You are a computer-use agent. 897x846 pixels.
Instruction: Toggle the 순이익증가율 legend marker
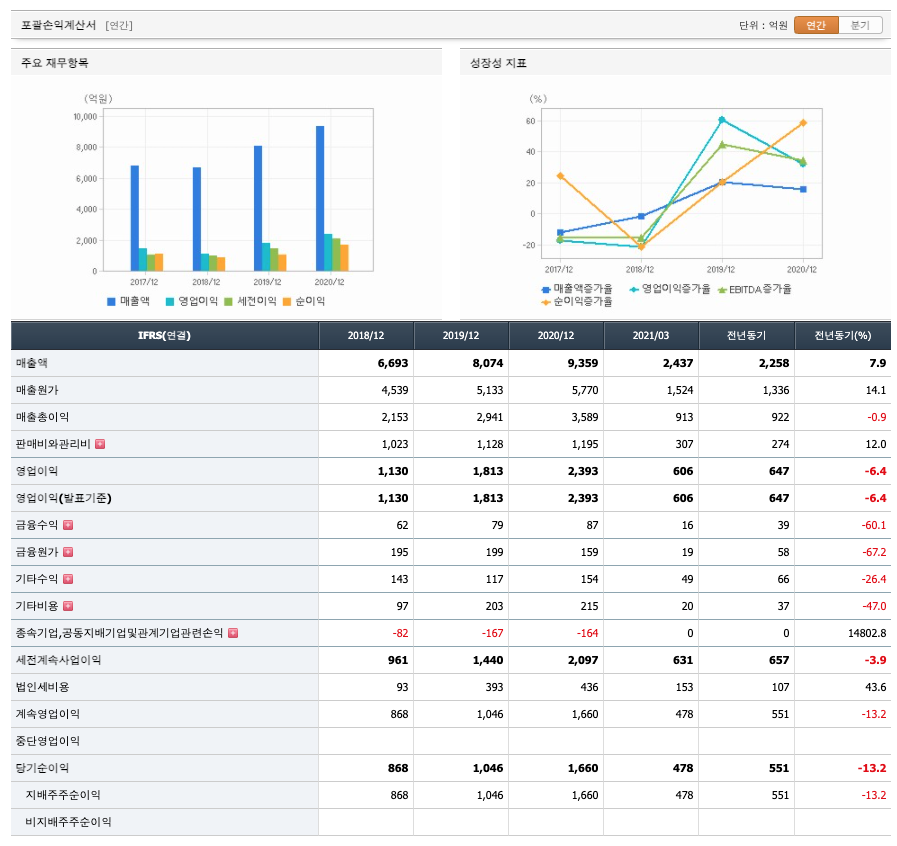[546, 302]
